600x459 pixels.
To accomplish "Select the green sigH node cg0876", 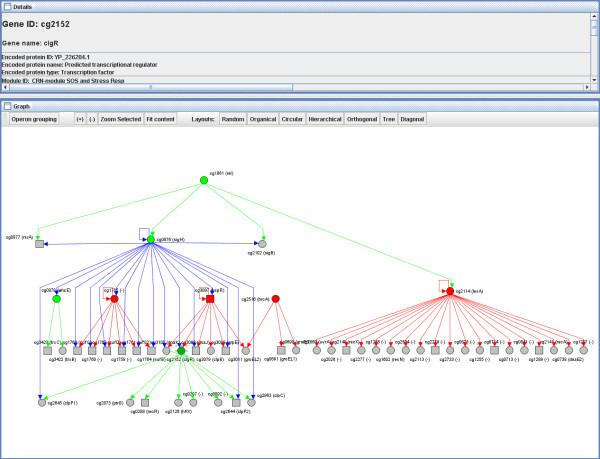I will coord(150,240).
